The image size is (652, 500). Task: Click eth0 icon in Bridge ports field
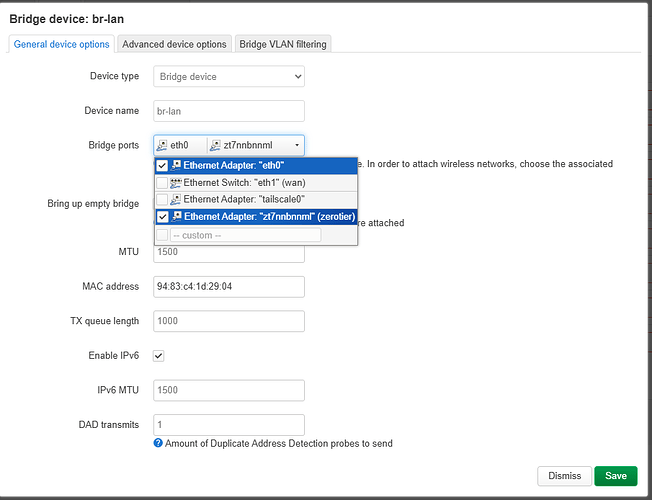click(x=162, y=145)
